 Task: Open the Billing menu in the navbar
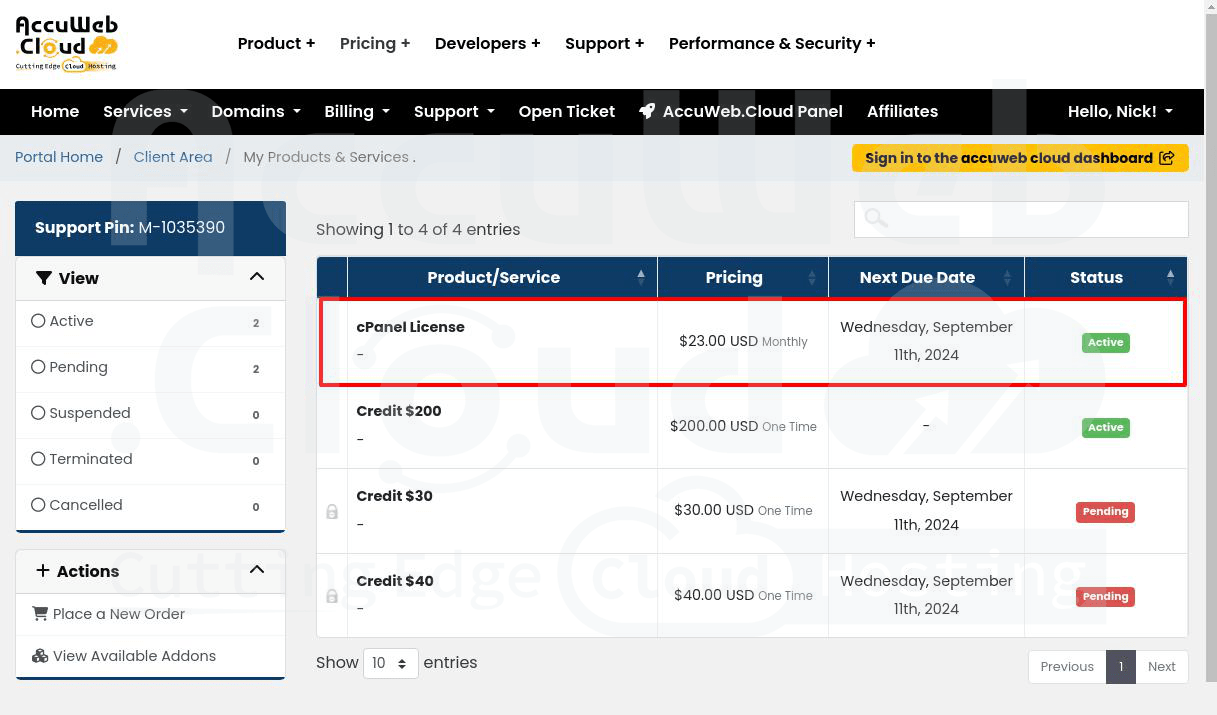click(356, 111)
